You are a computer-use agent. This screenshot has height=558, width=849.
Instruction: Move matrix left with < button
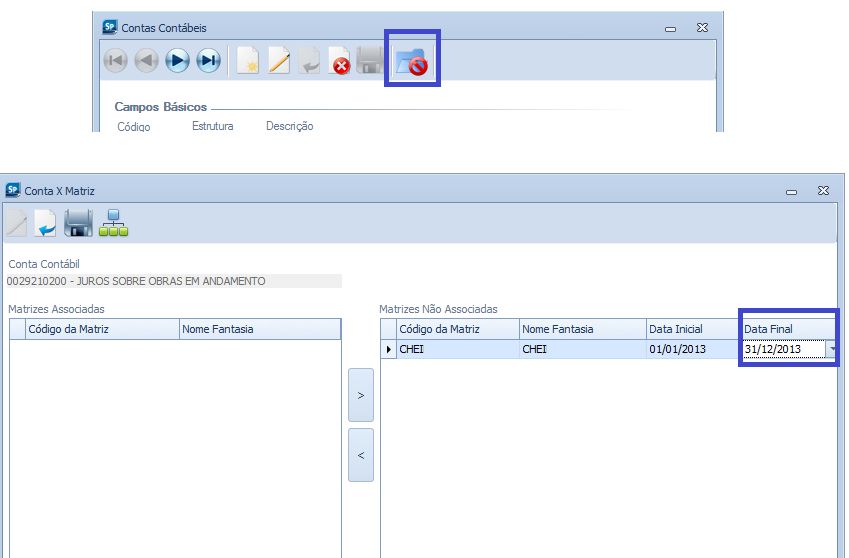361,455
